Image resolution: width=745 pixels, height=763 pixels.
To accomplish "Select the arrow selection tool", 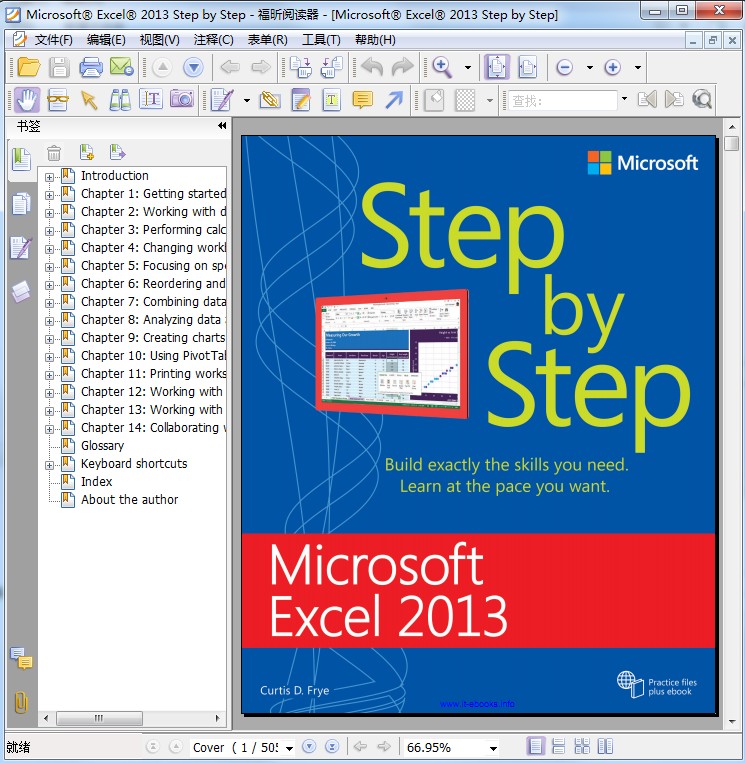I will coord(89,100).
